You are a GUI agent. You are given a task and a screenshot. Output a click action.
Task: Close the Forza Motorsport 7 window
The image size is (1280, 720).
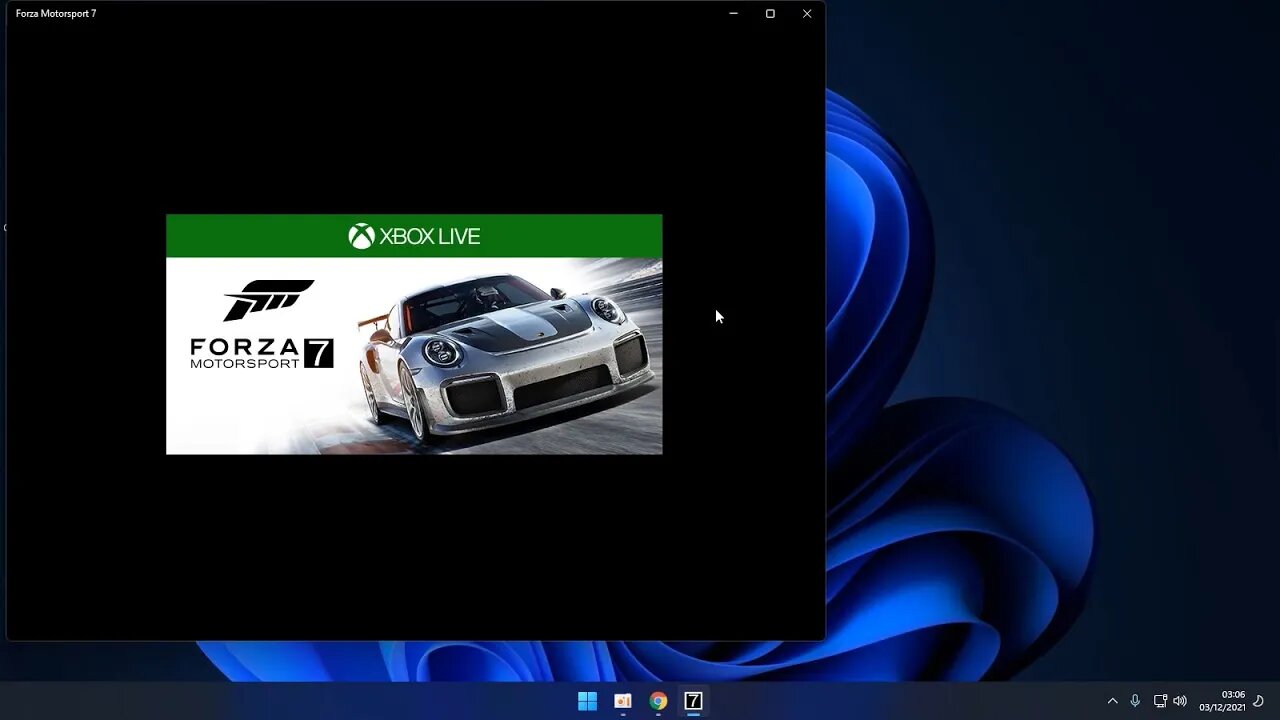click(807, 14)
